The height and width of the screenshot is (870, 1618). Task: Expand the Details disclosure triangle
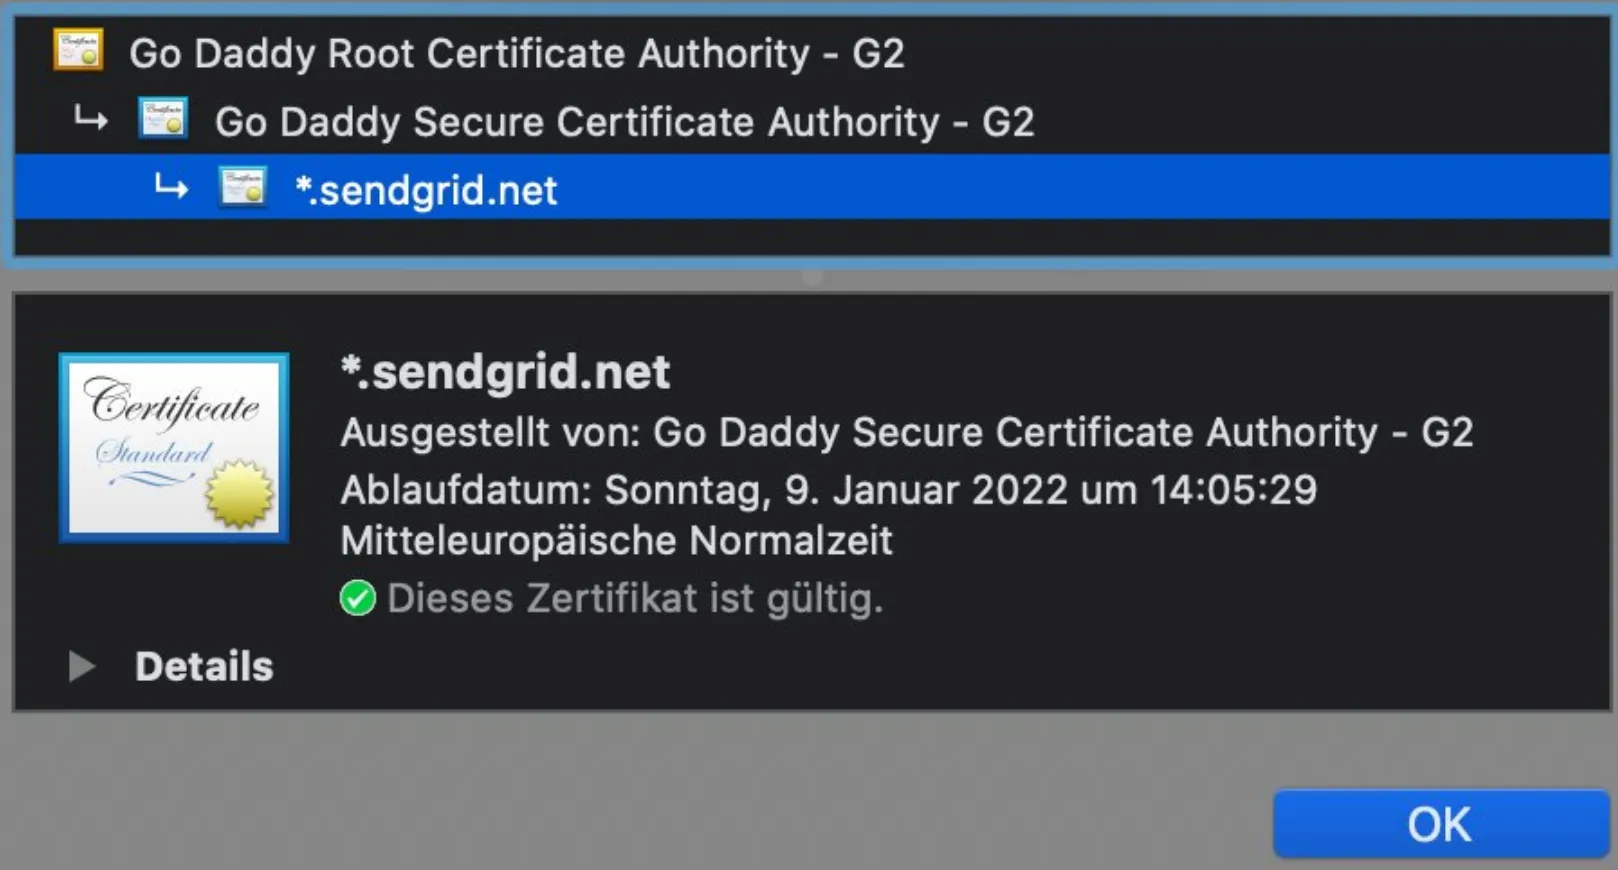click(x=82, y=666)
